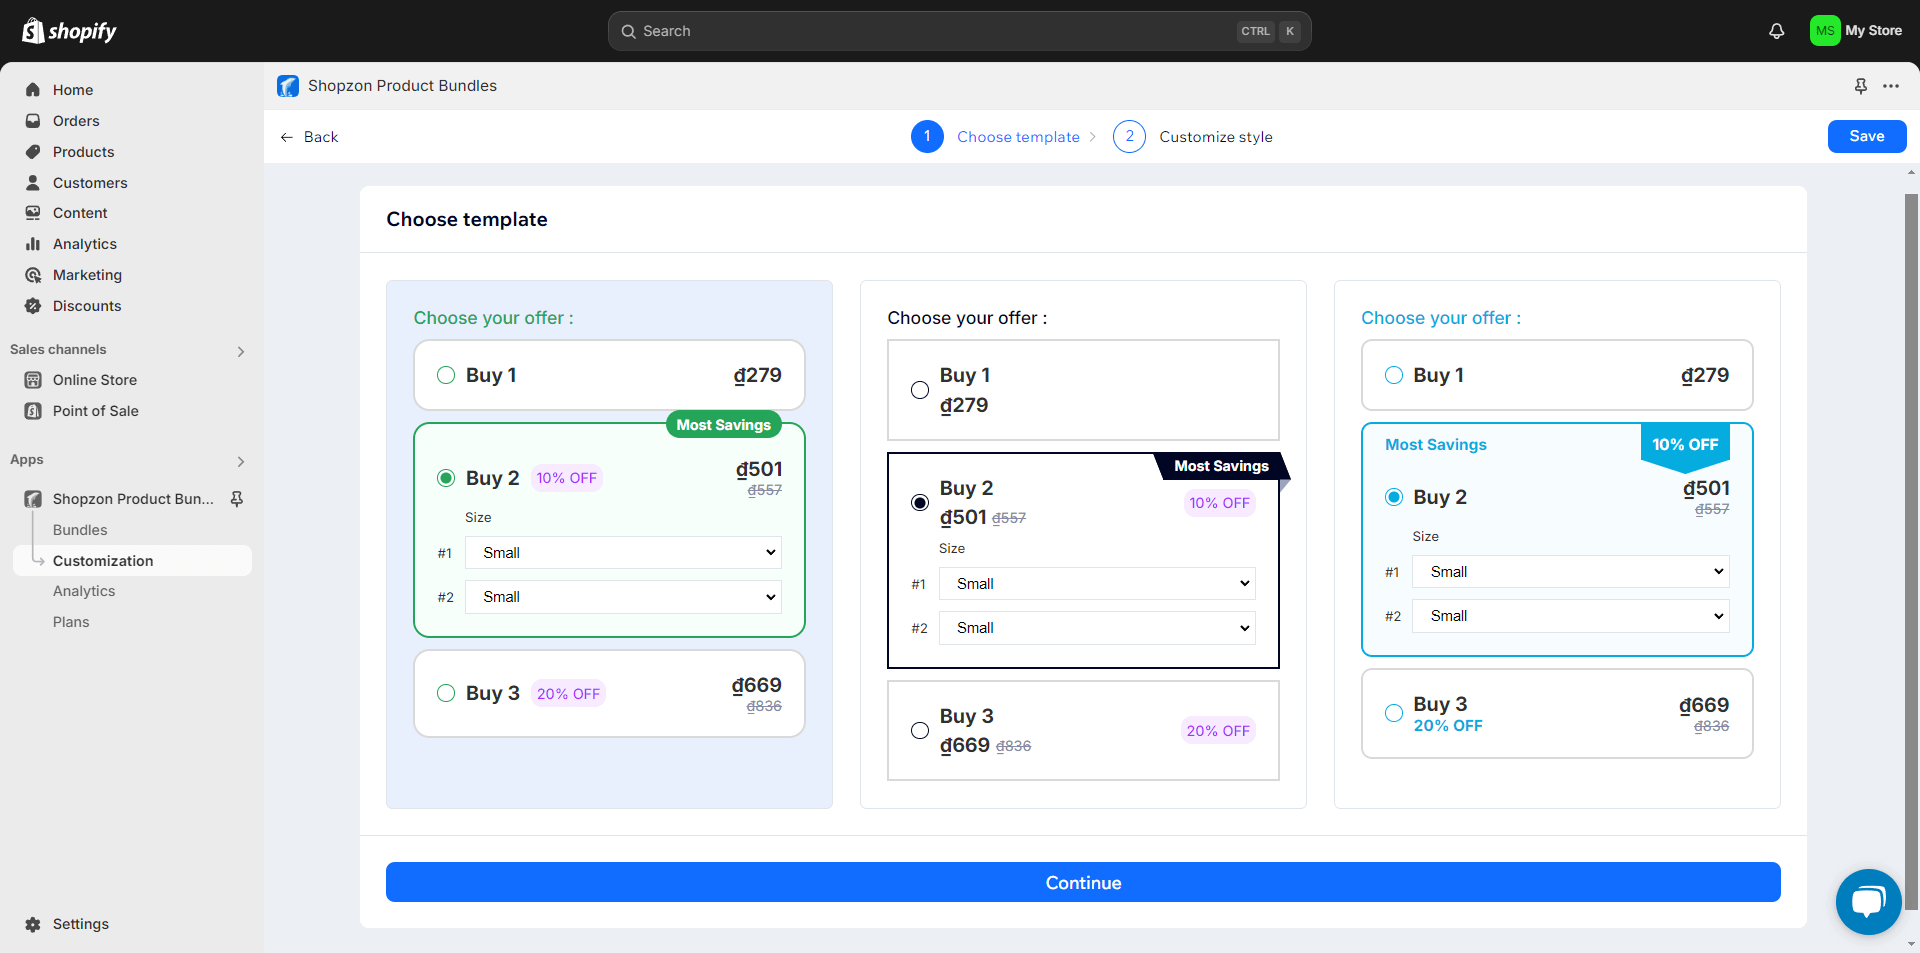Click the search magnifier icon

tap(628, 31)
